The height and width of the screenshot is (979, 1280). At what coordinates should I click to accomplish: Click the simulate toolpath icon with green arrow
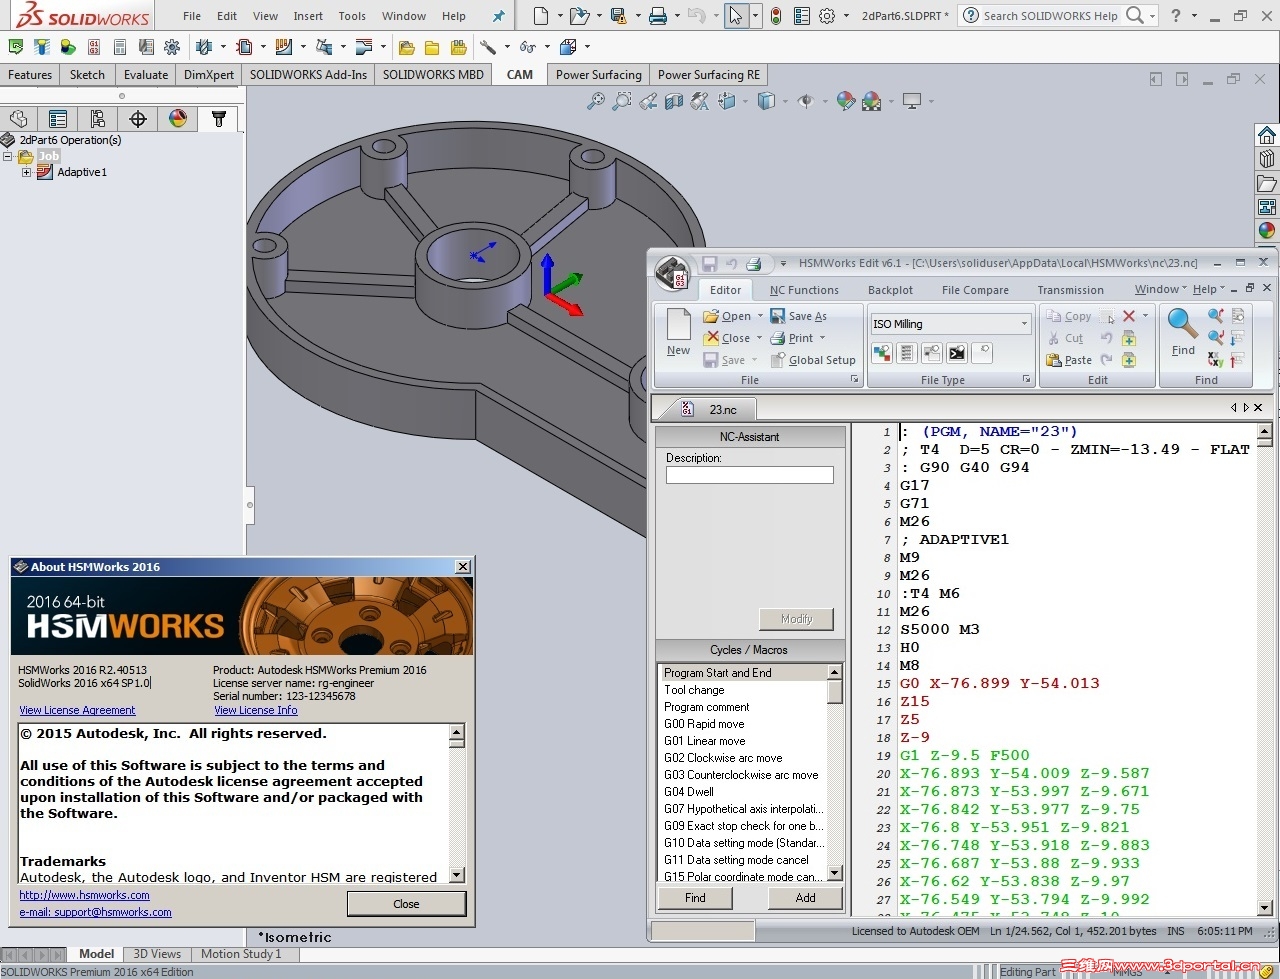(16, 47)
